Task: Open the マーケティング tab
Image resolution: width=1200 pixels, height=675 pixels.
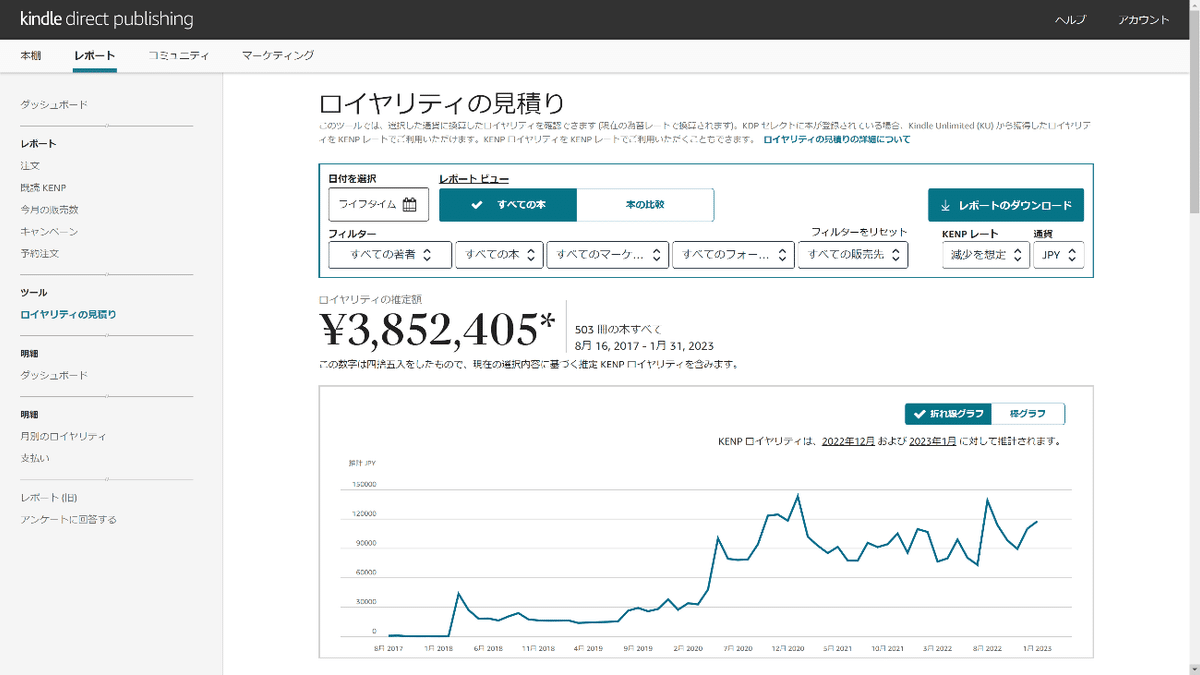Action: [x=278, y=56]
